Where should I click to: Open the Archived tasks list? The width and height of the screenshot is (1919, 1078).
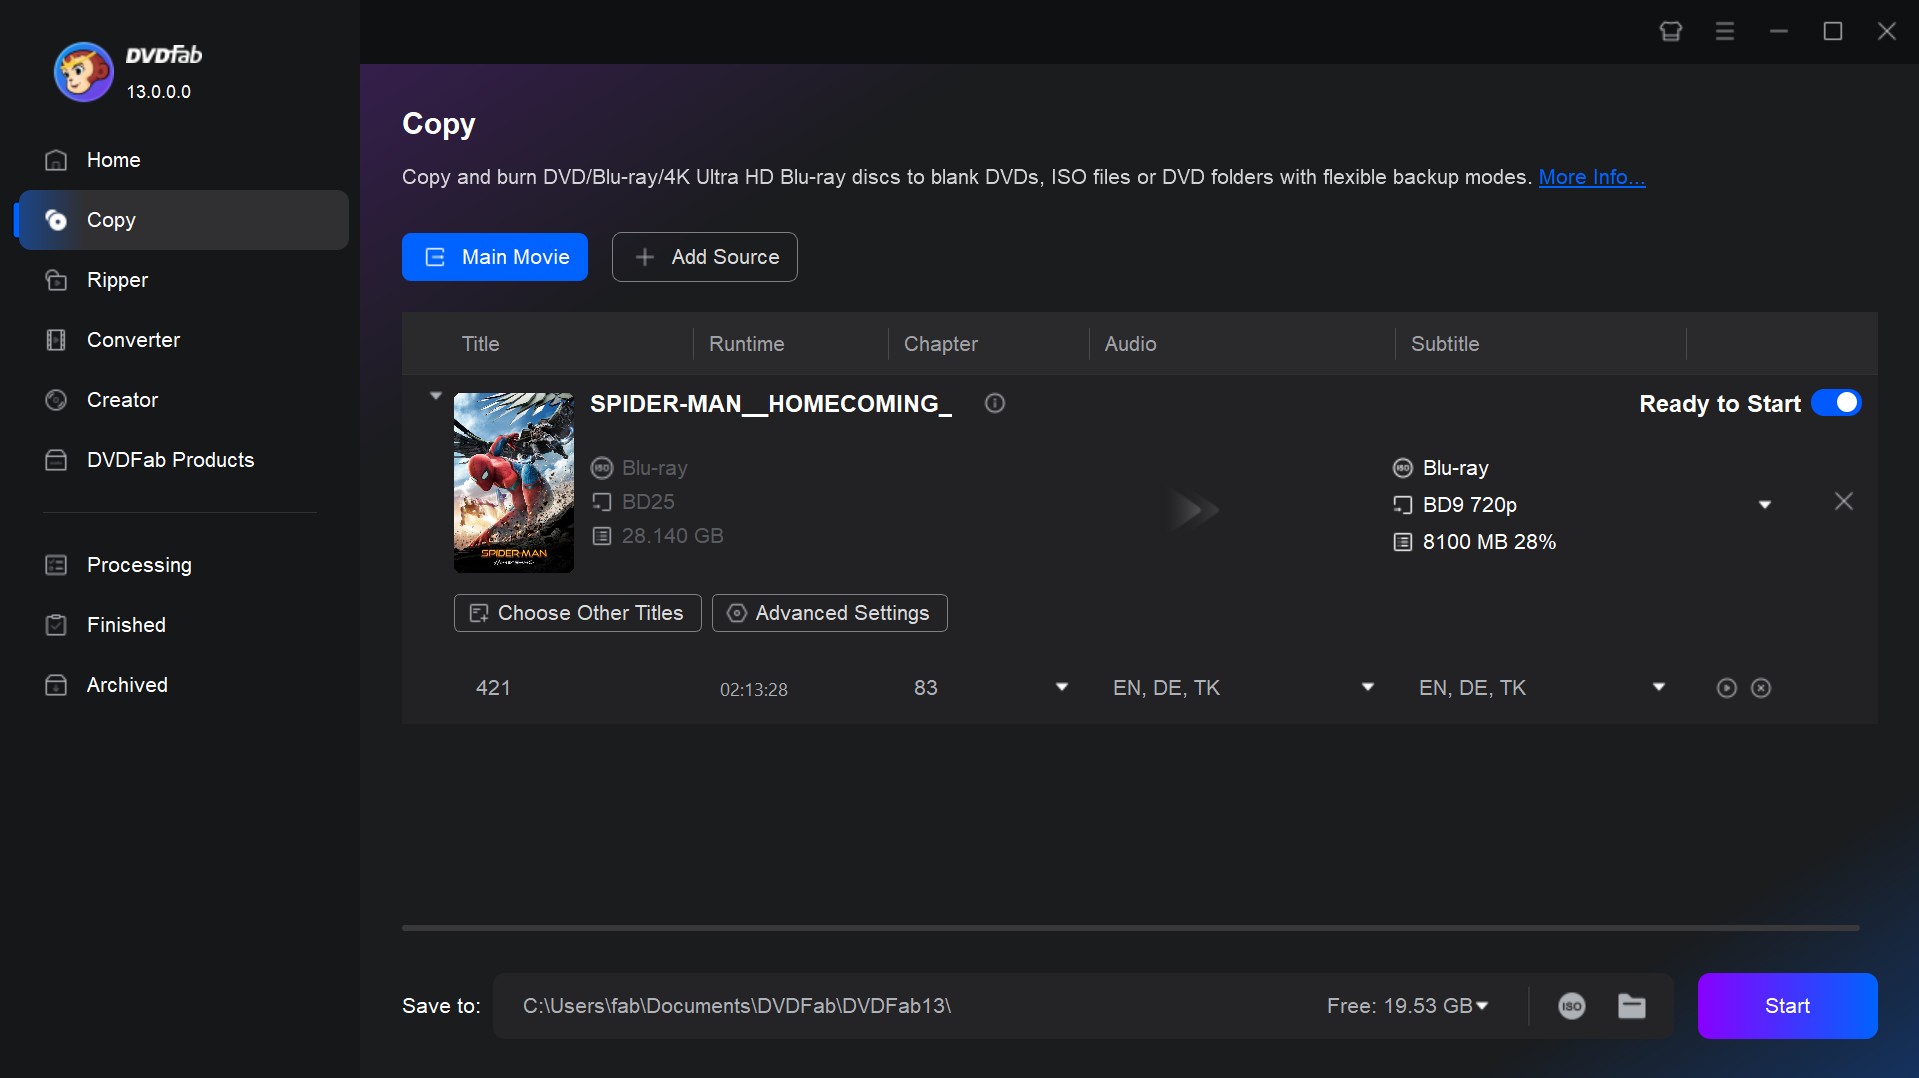[x=126, y=685]
